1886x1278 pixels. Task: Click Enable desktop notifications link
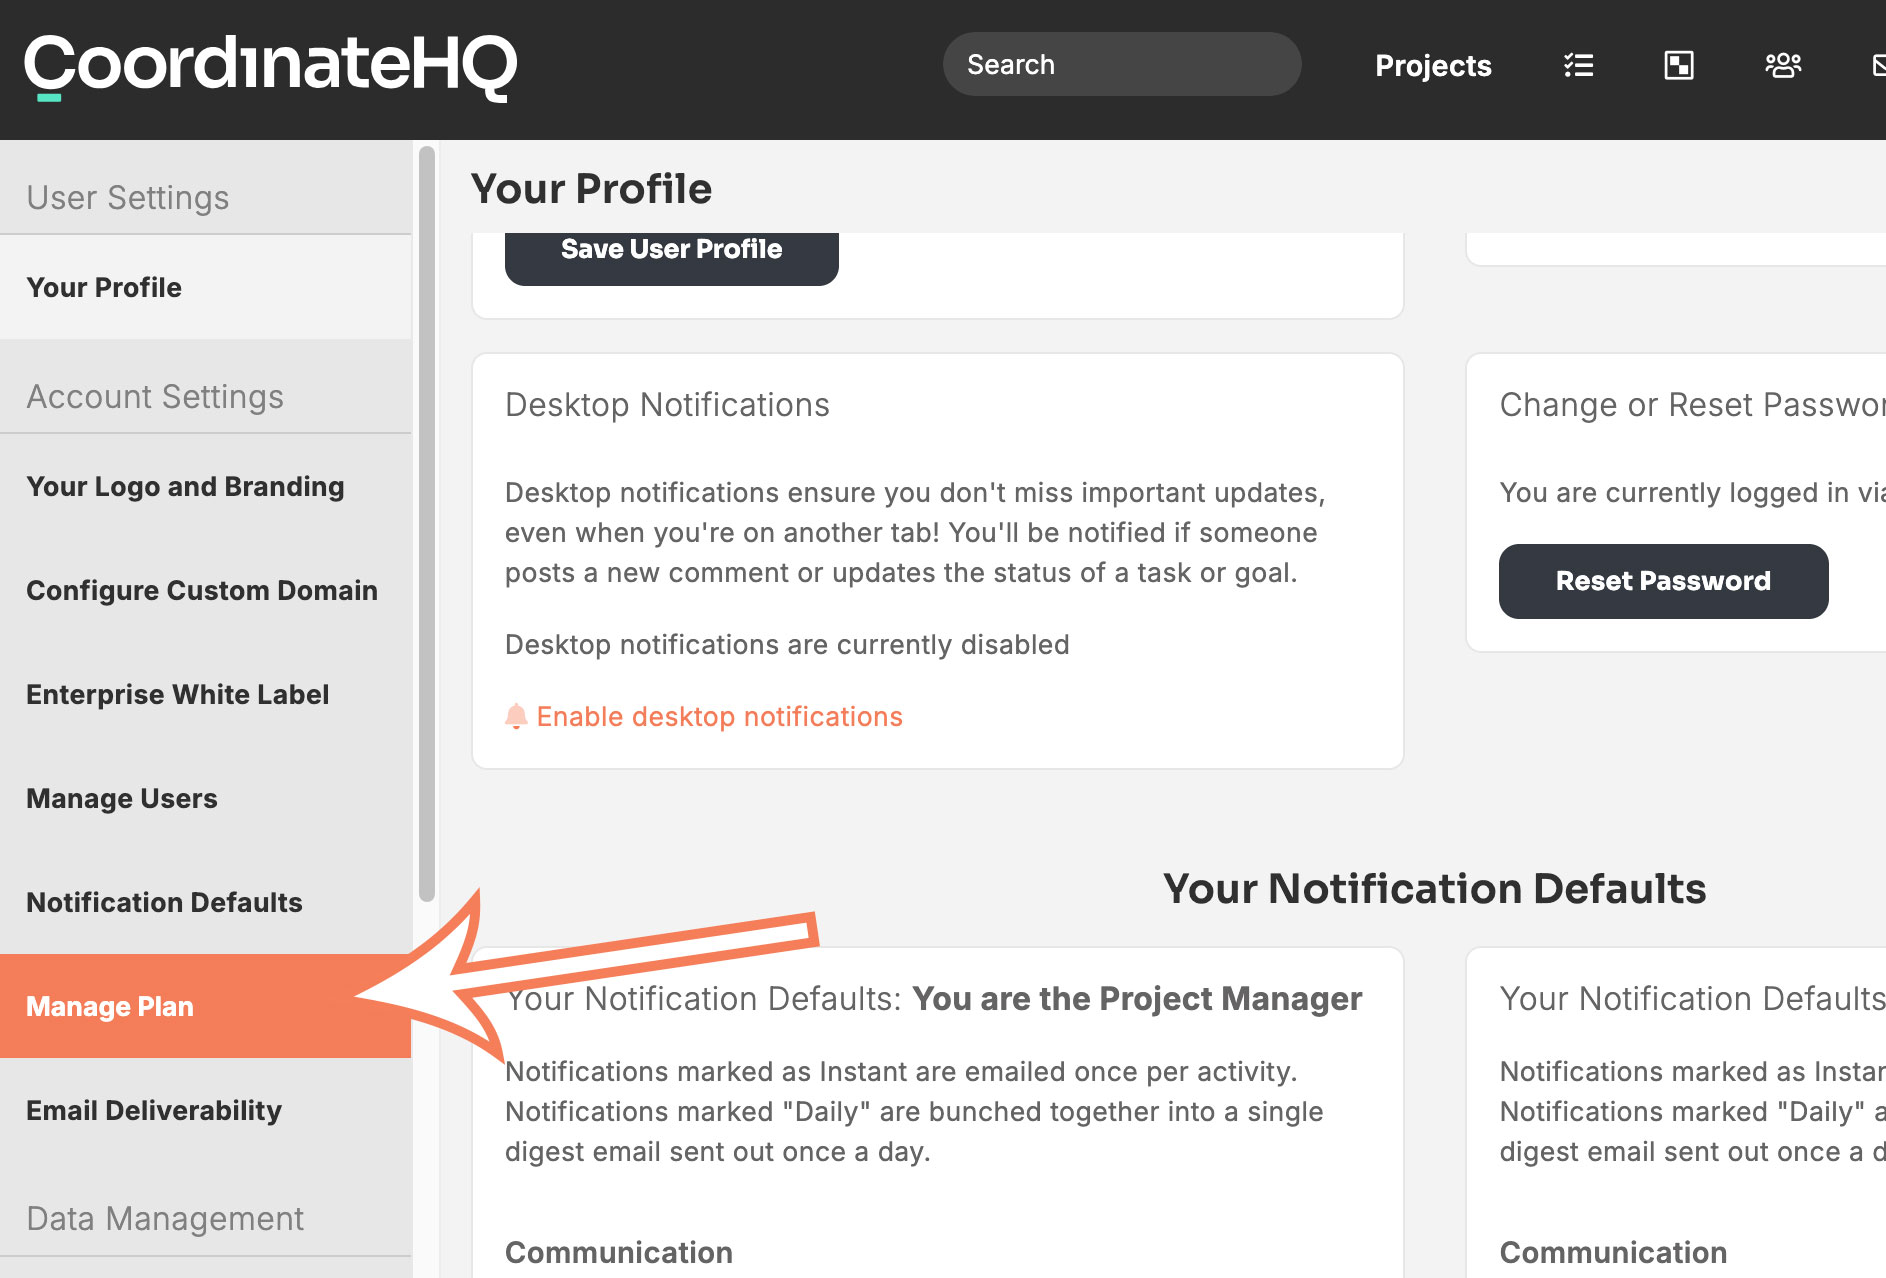coord(719,717)
